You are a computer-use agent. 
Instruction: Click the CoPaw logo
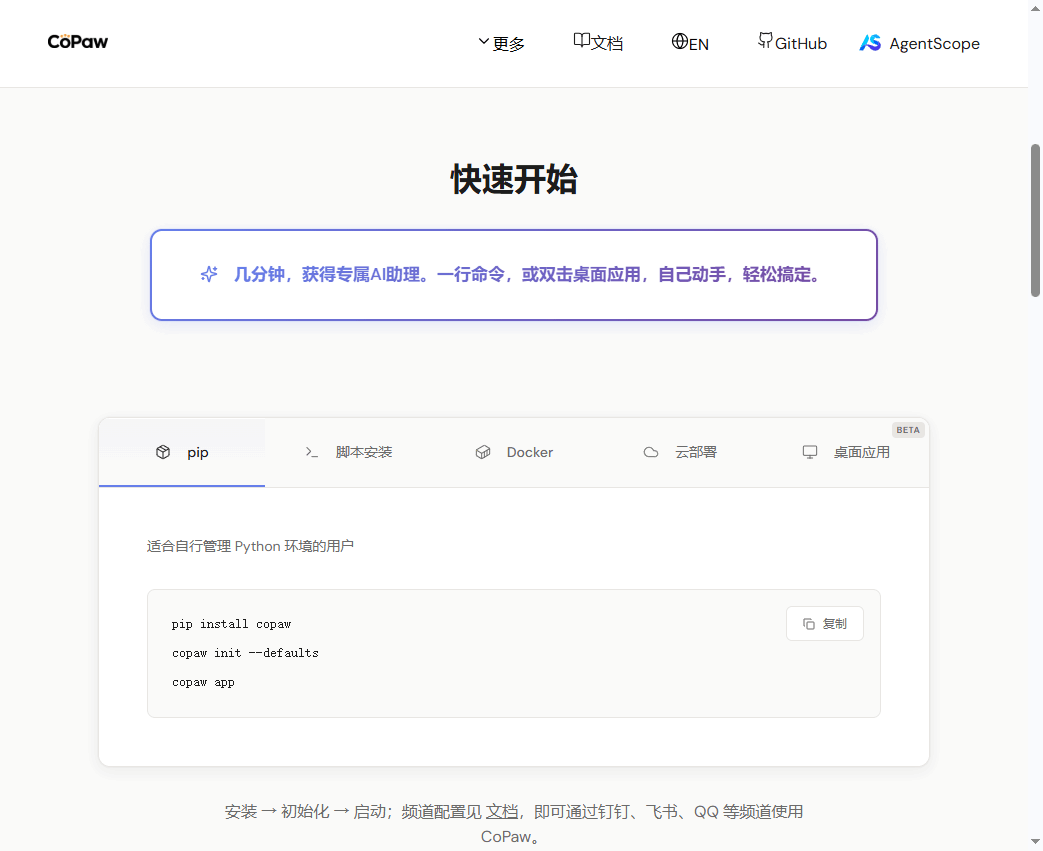[x=78, y=42]
